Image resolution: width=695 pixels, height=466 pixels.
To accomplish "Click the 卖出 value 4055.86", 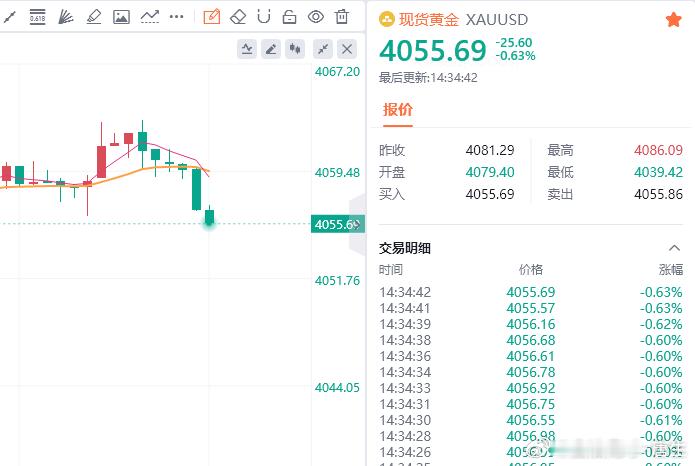I will coord(658,194).
